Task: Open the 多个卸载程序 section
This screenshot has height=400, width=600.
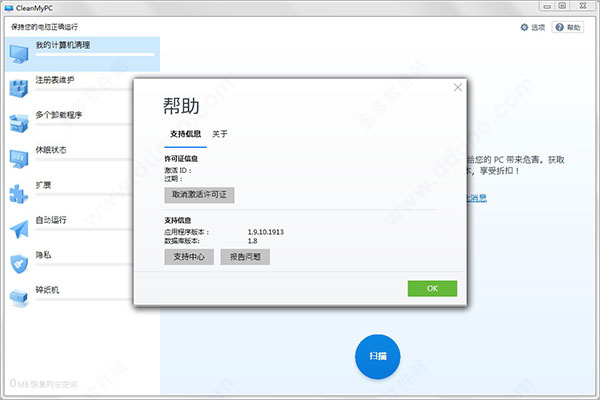Action: (x=59, y=115)
